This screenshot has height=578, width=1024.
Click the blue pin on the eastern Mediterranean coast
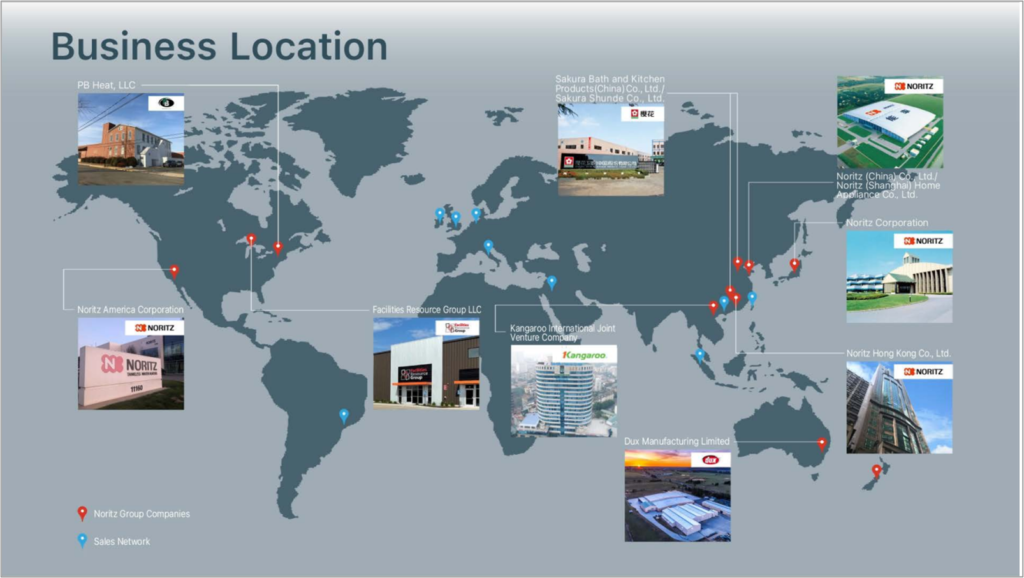552,282
